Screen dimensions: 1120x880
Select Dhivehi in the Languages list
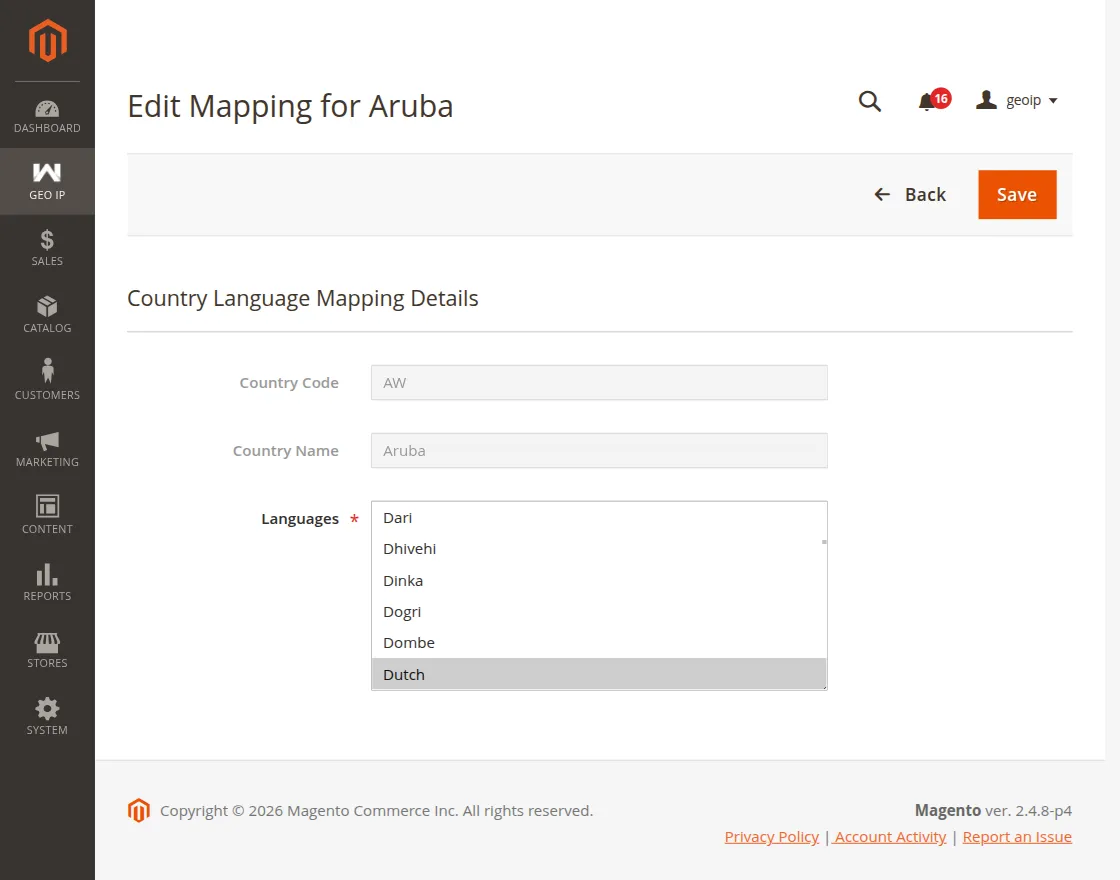pos(599,549)
